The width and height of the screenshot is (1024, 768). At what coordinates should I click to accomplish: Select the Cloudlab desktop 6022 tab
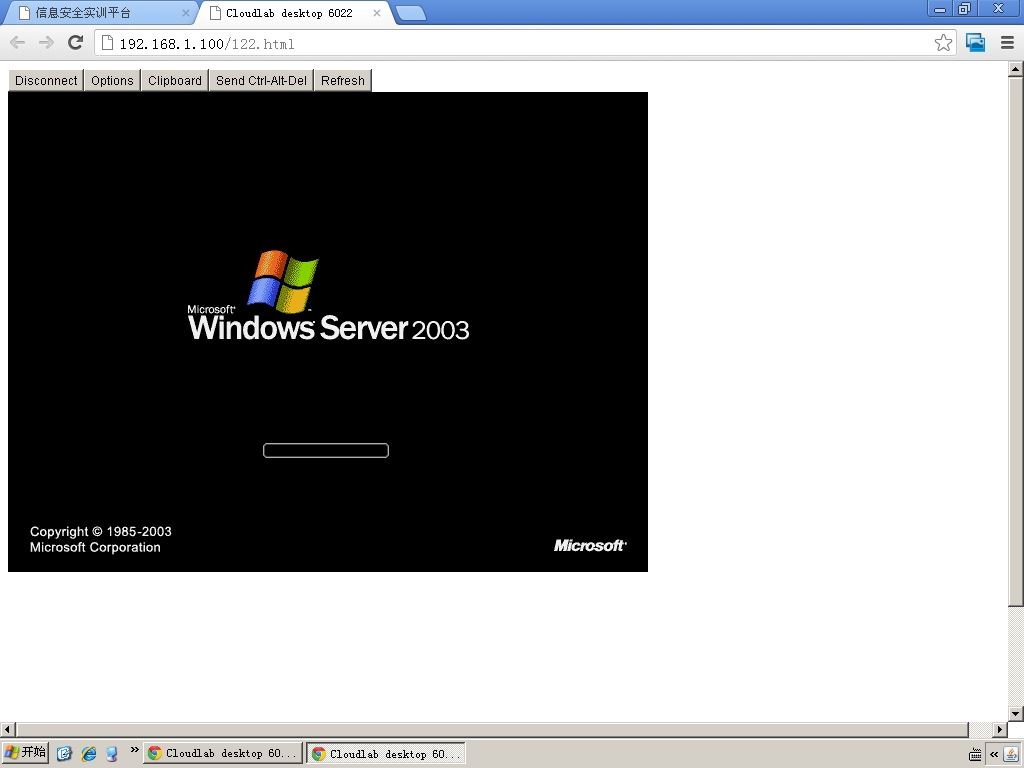click(294, 12)
